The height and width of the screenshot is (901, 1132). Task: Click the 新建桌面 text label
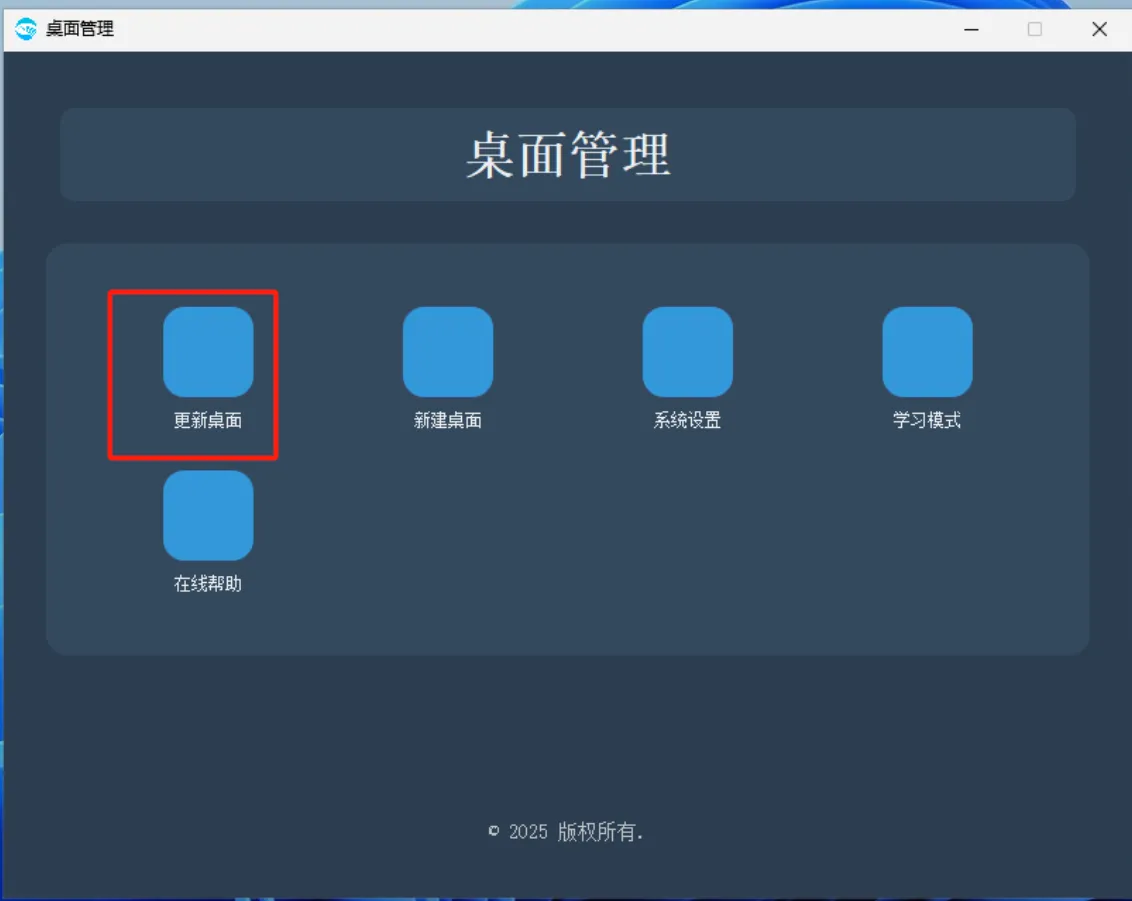point(448,420)
